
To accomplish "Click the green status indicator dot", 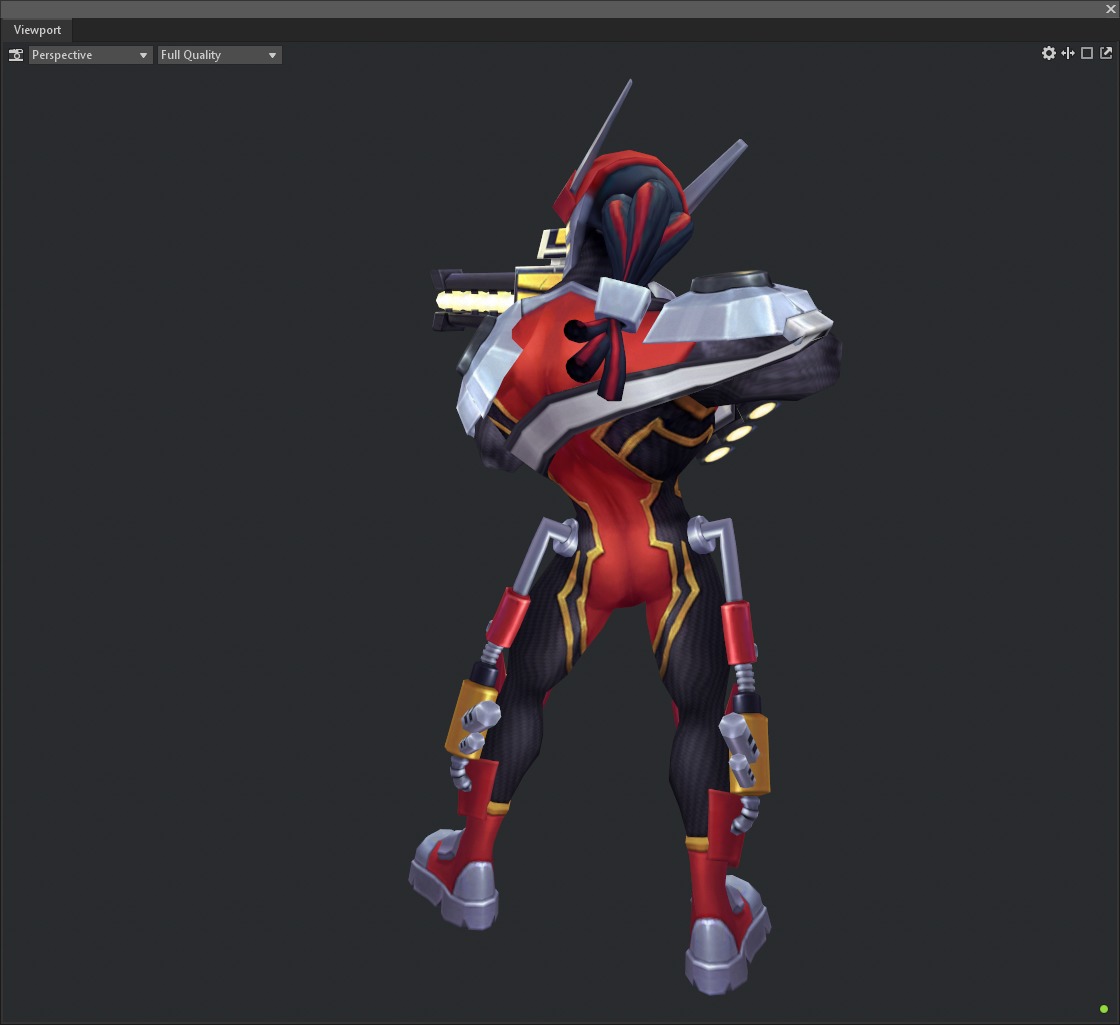I will click(1104, 1009).
